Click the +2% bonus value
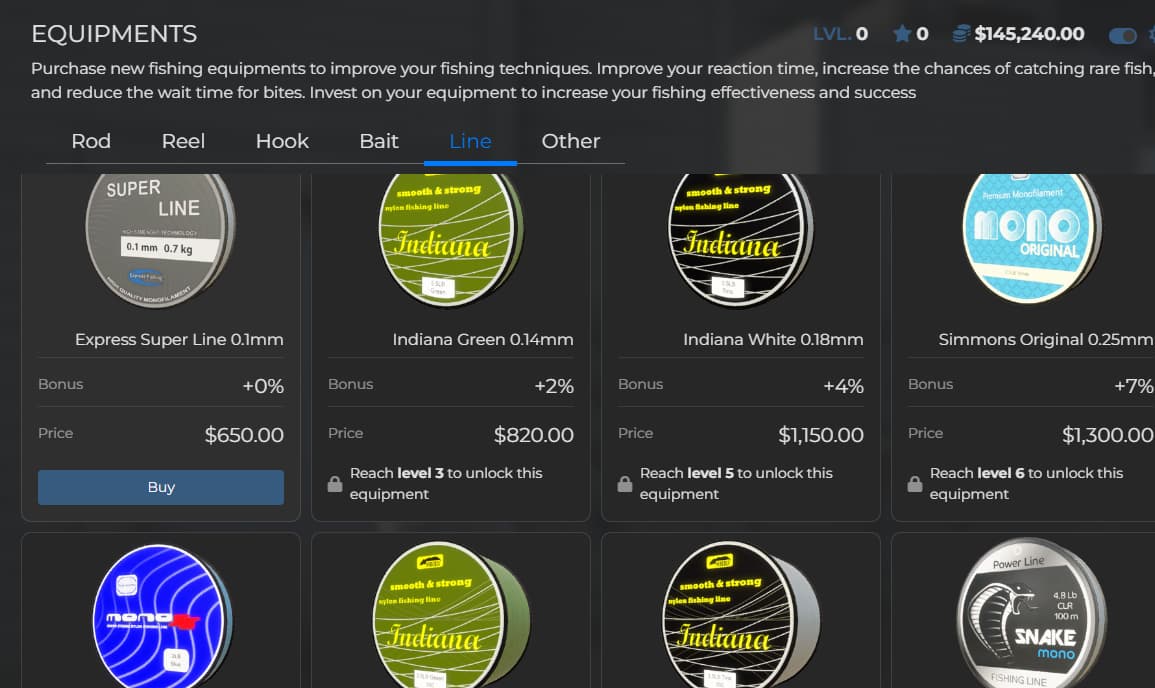 tap(554, 386)
